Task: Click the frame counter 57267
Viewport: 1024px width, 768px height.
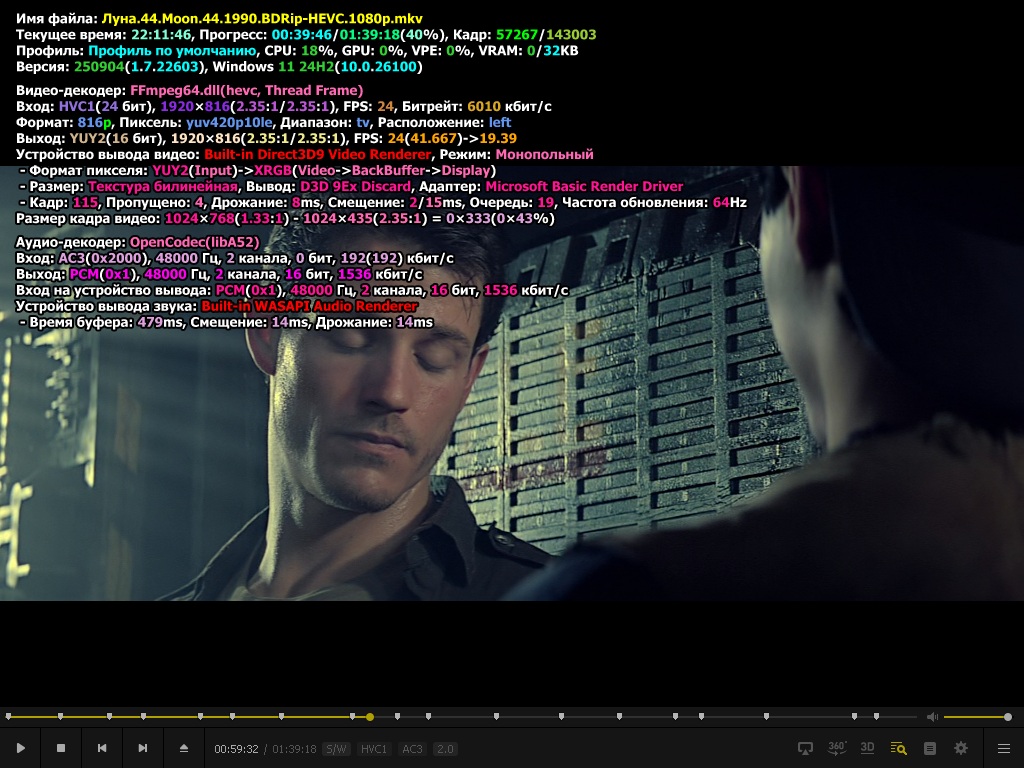Action: click(x=516, y=35)
